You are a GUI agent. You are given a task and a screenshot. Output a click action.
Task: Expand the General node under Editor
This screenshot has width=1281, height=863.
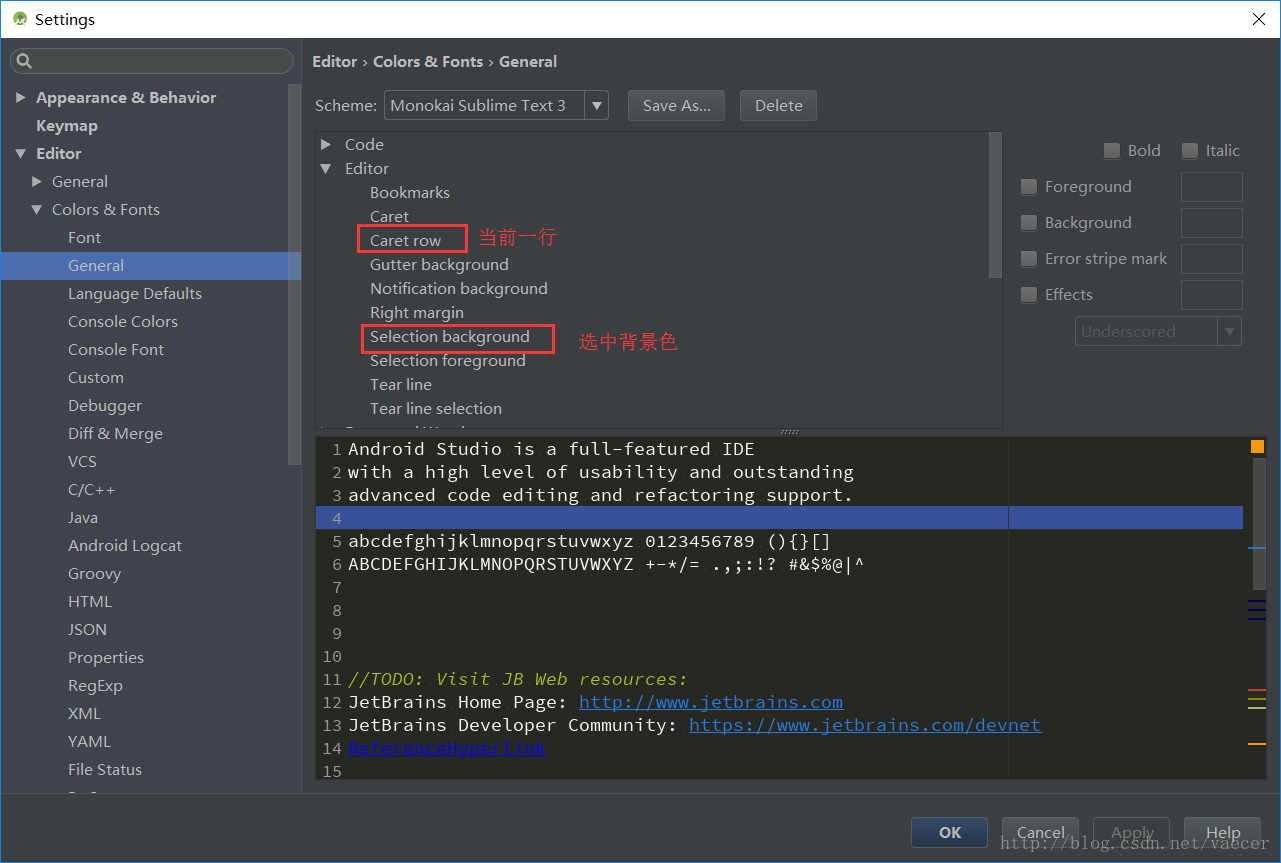(x=37, y=181)
